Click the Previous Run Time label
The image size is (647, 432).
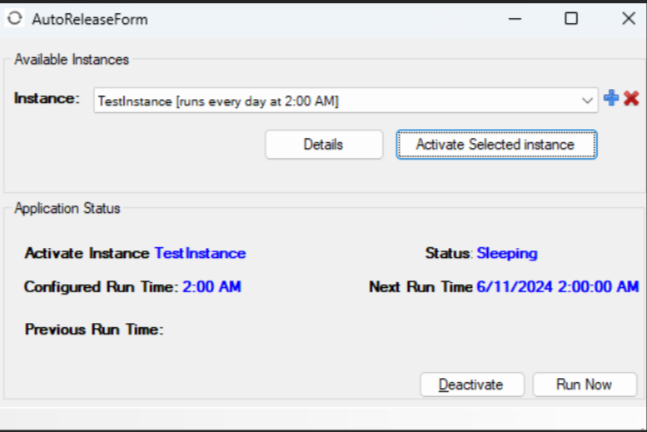[x=94, y=329]
